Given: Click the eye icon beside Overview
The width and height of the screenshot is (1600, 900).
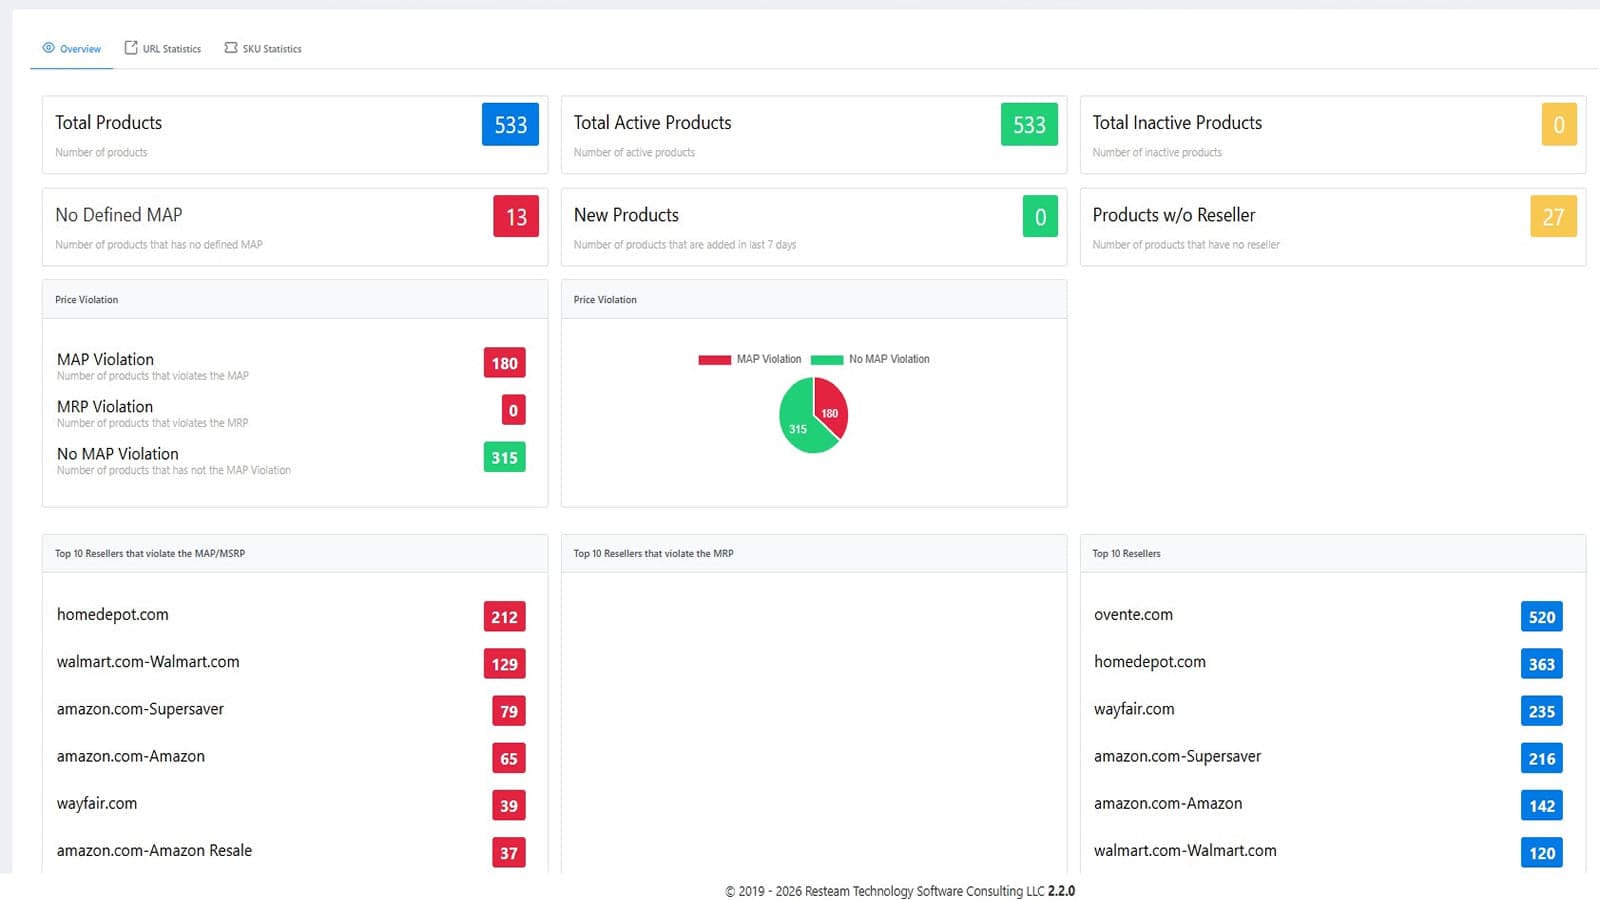Looking at the screenshot, I should pos(48,48).
